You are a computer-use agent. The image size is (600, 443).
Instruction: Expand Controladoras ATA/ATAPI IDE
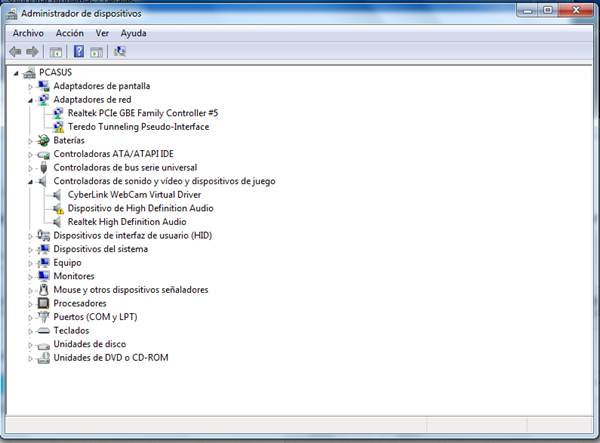[30, 155]
